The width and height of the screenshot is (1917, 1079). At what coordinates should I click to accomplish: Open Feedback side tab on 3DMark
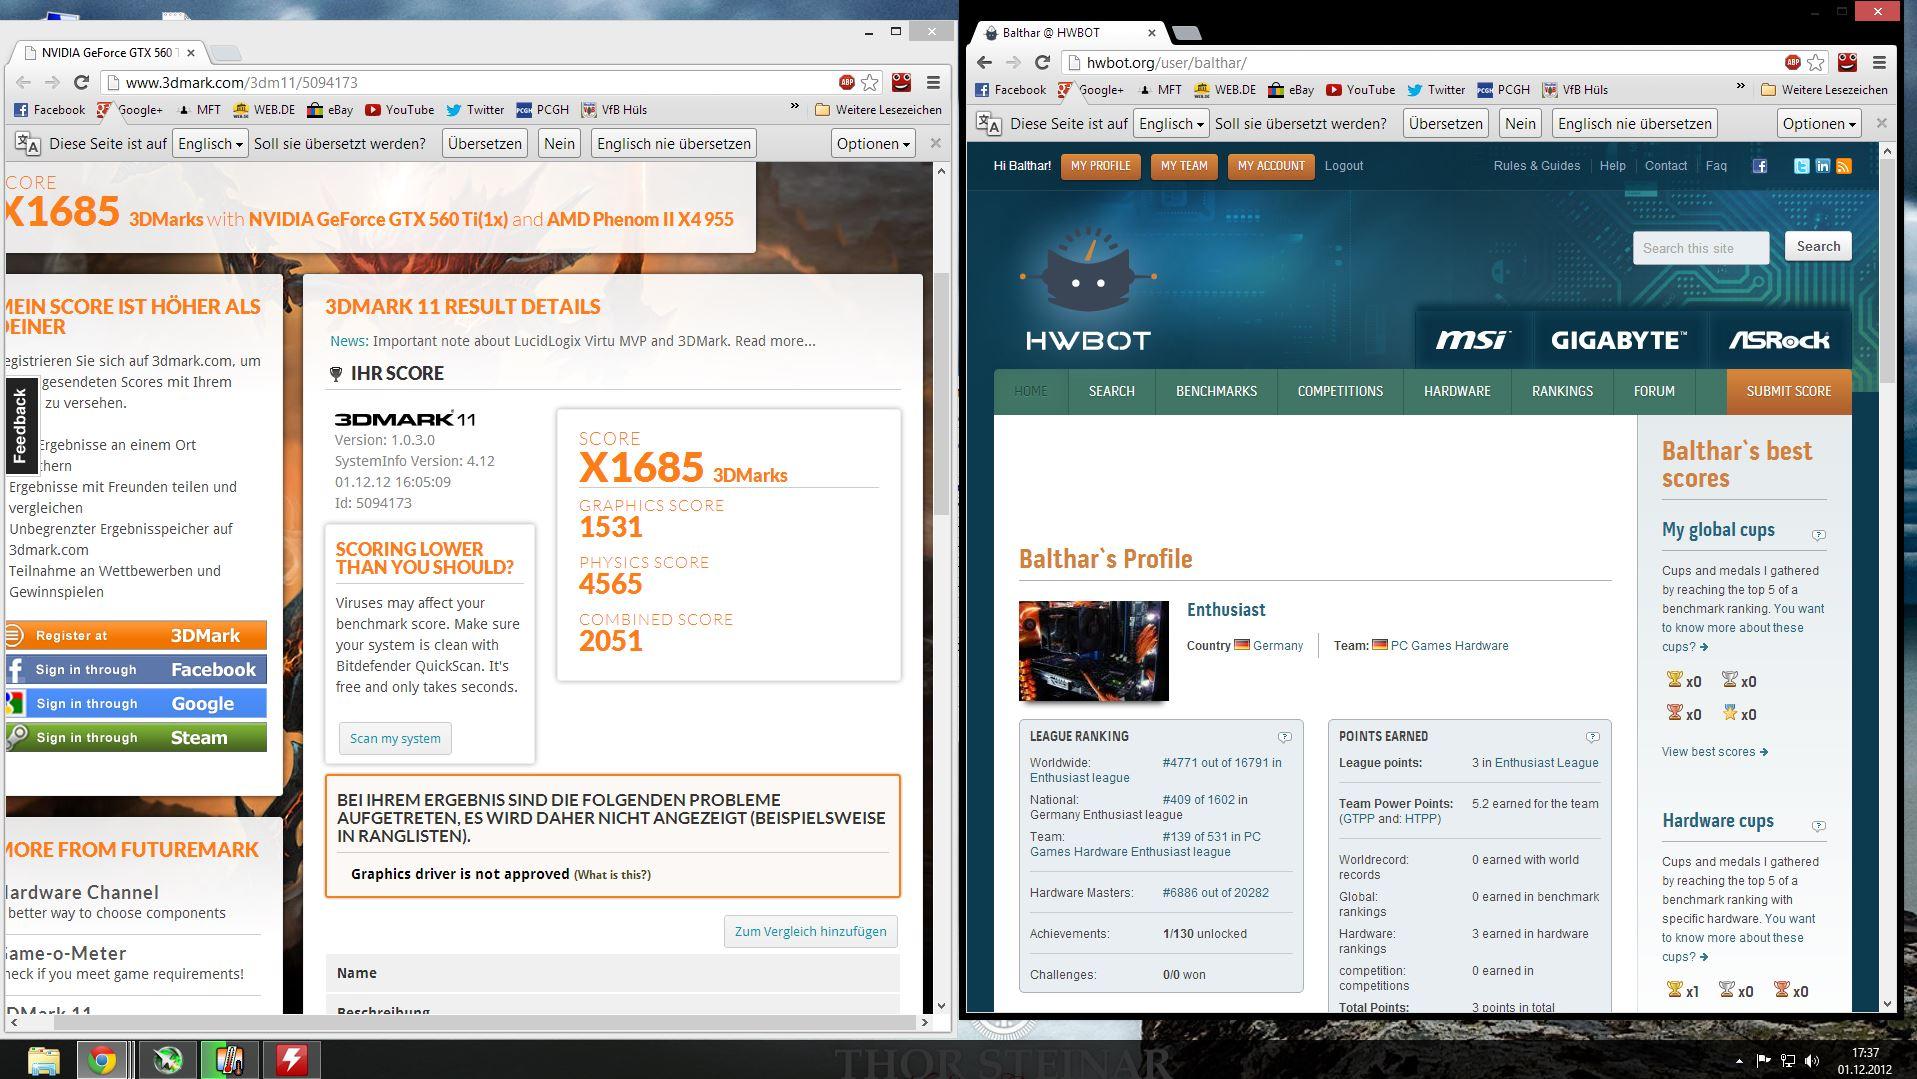[x=20, y=427]
